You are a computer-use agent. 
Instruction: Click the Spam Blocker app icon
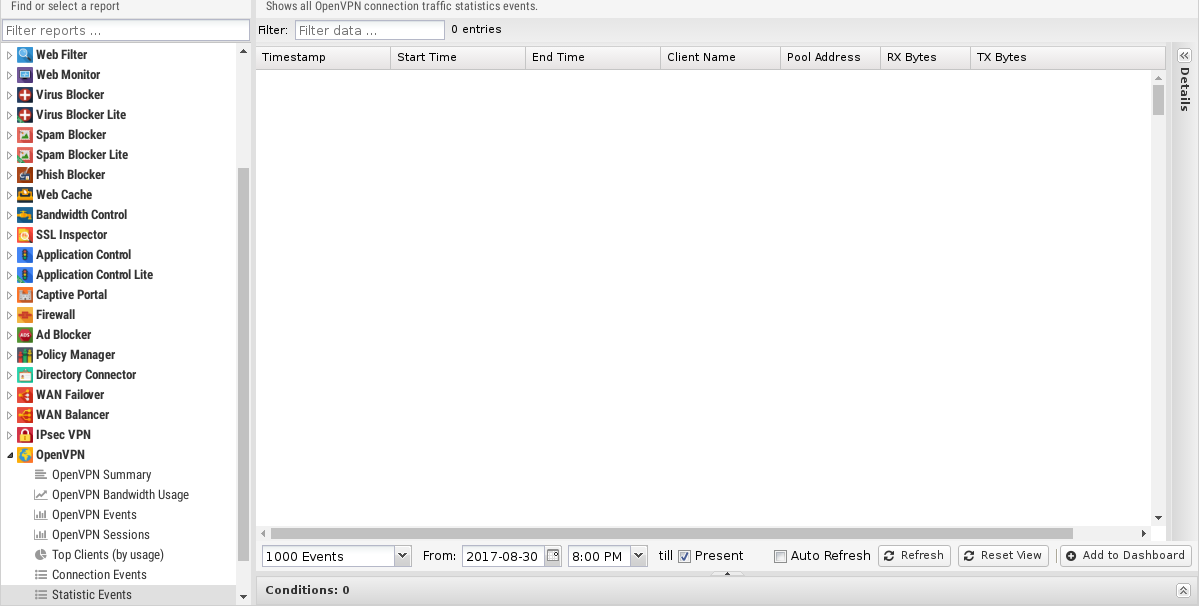pyautogui.click(x=24, y=134)
